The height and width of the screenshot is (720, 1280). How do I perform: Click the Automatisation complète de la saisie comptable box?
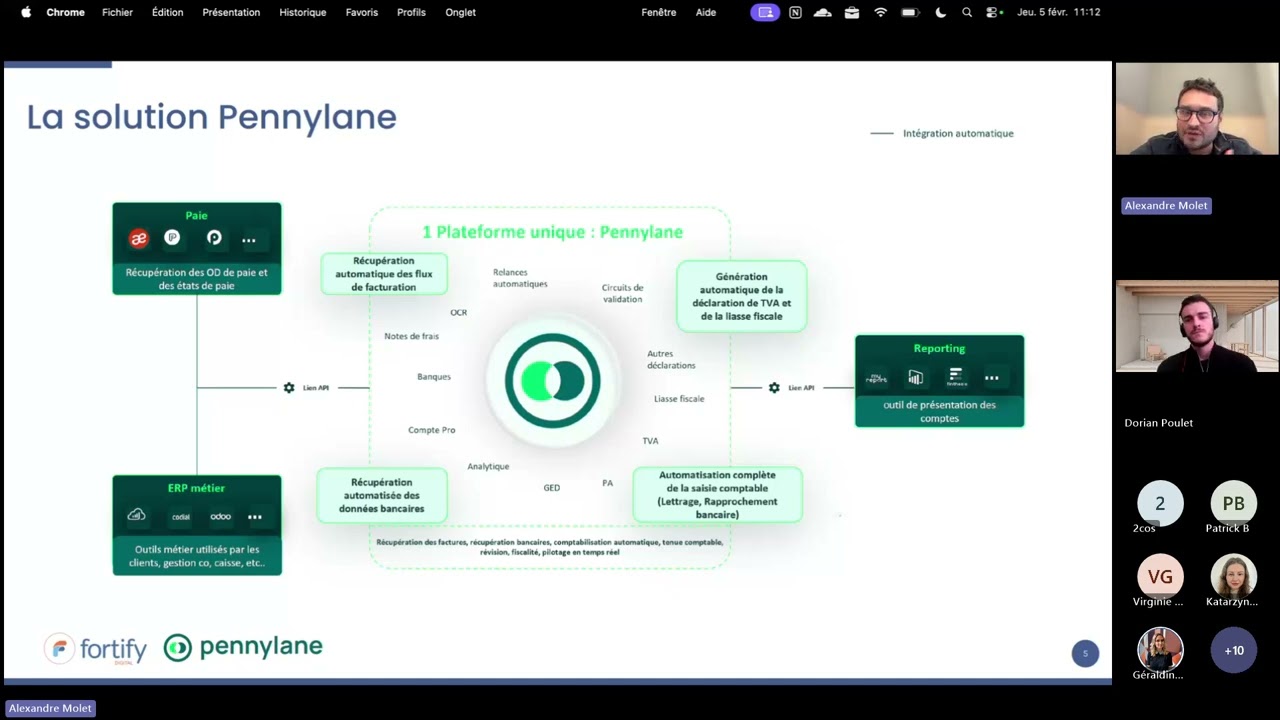click(x=717, y=494)
